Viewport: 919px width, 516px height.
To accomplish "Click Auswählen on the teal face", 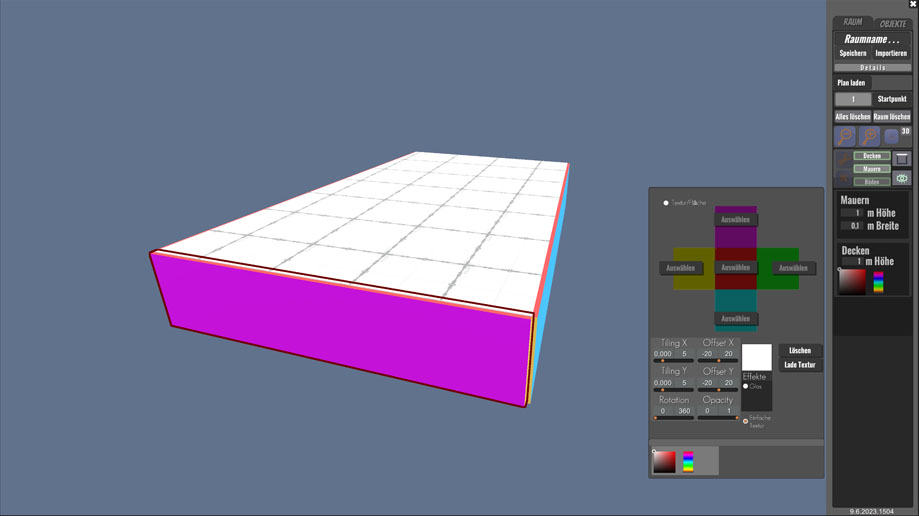I will tap(736, 318).
